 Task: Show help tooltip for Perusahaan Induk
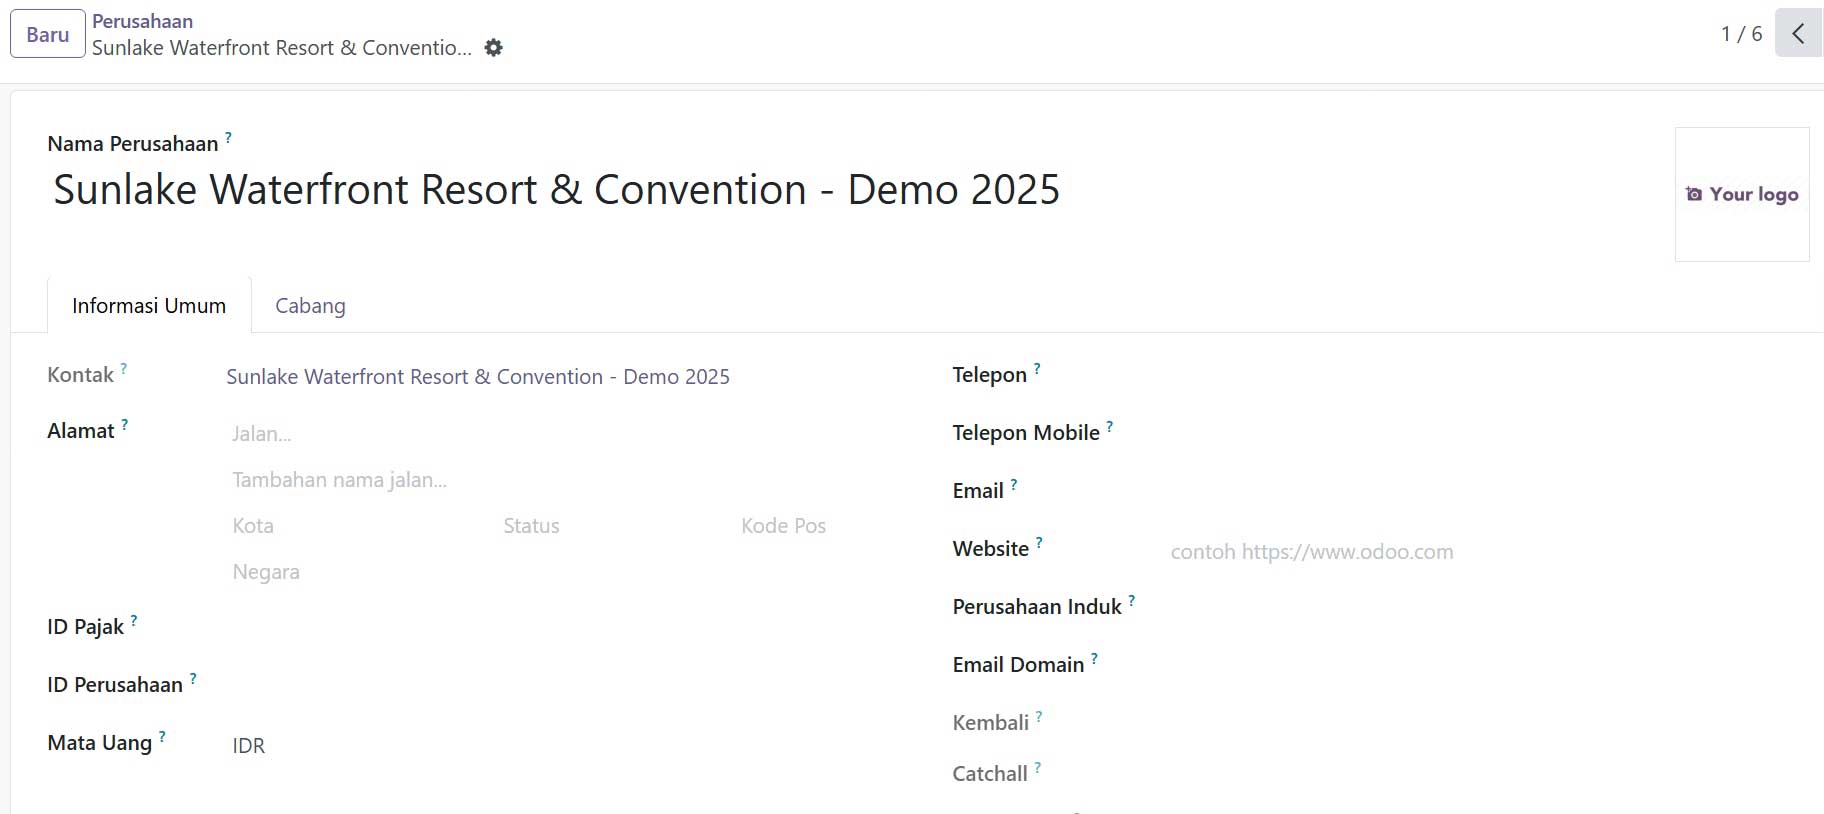pyautogui.click(x=1132, y=601)
